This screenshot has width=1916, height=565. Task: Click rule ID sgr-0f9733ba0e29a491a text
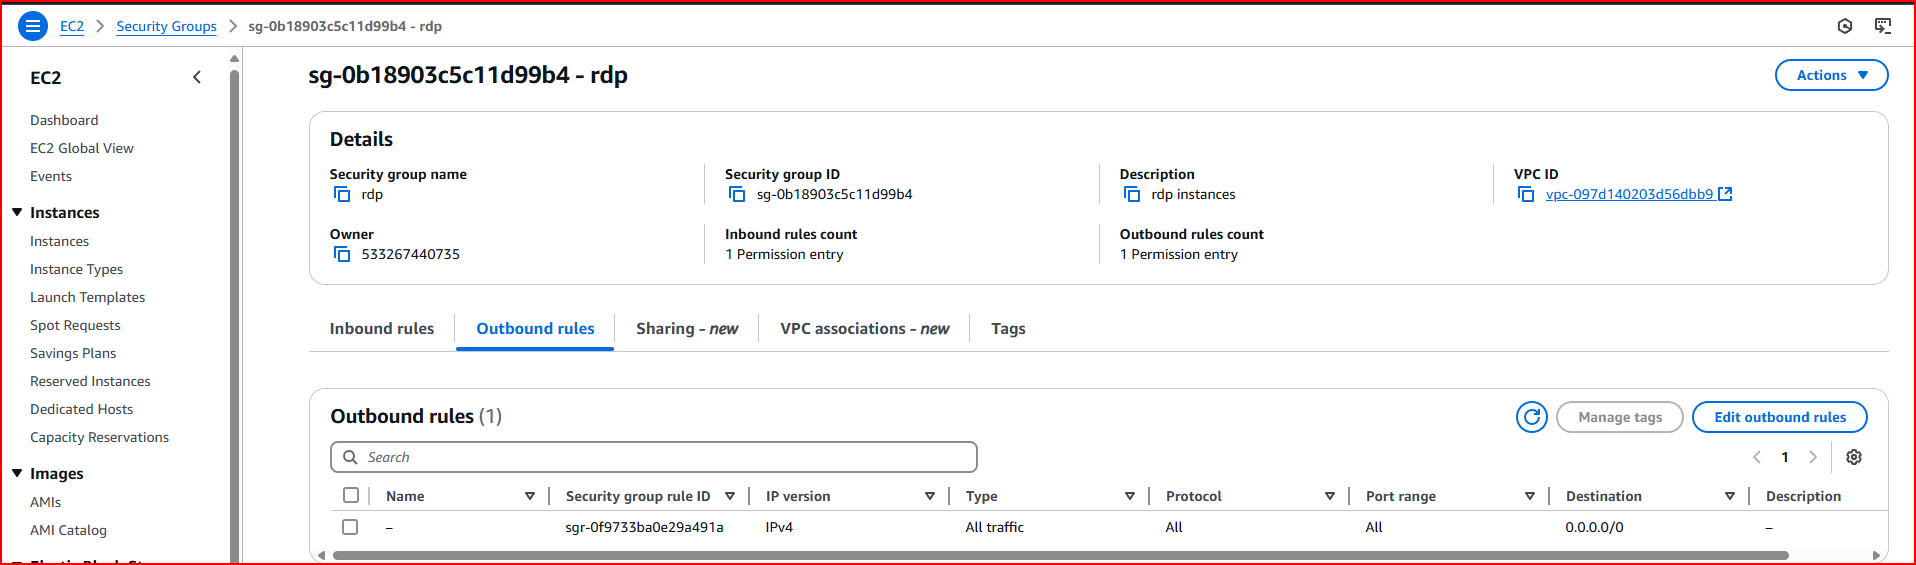coord(644,527)
